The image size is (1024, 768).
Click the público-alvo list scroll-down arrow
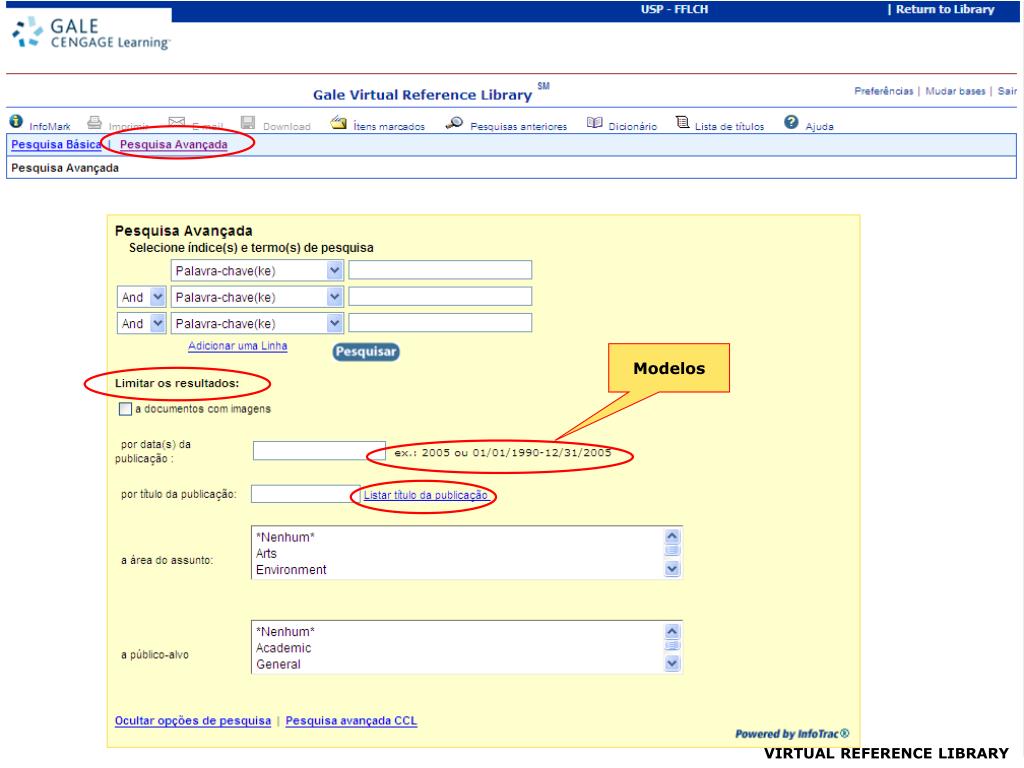(x=672, y=664)
